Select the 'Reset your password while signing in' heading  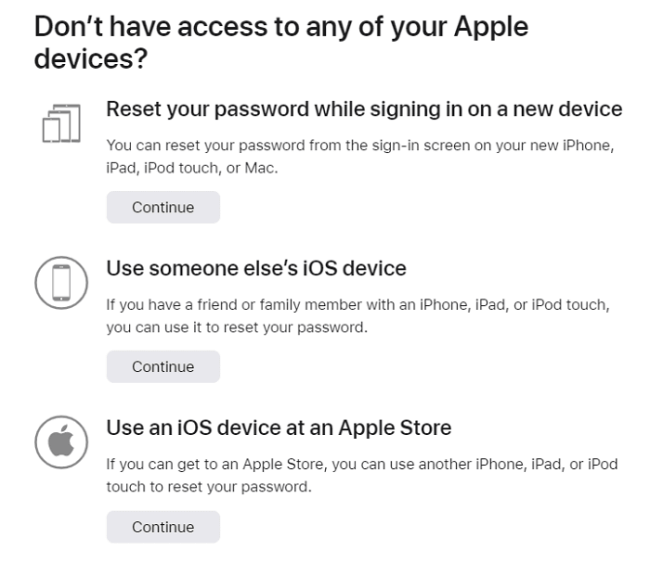click(x=364, y=109)
